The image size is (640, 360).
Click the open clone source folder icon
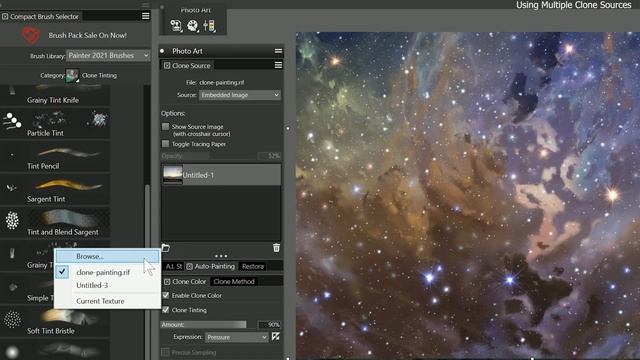[166, 248]
